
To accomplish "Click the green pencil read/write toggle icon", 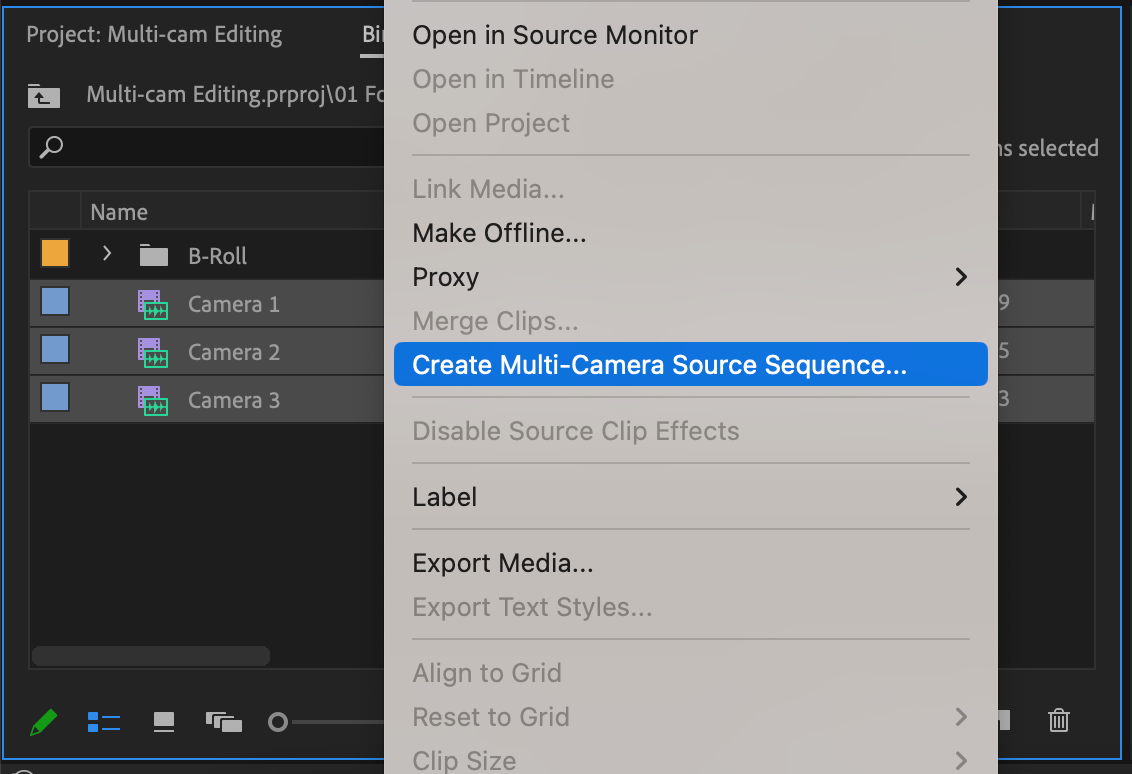I will 43,722.
